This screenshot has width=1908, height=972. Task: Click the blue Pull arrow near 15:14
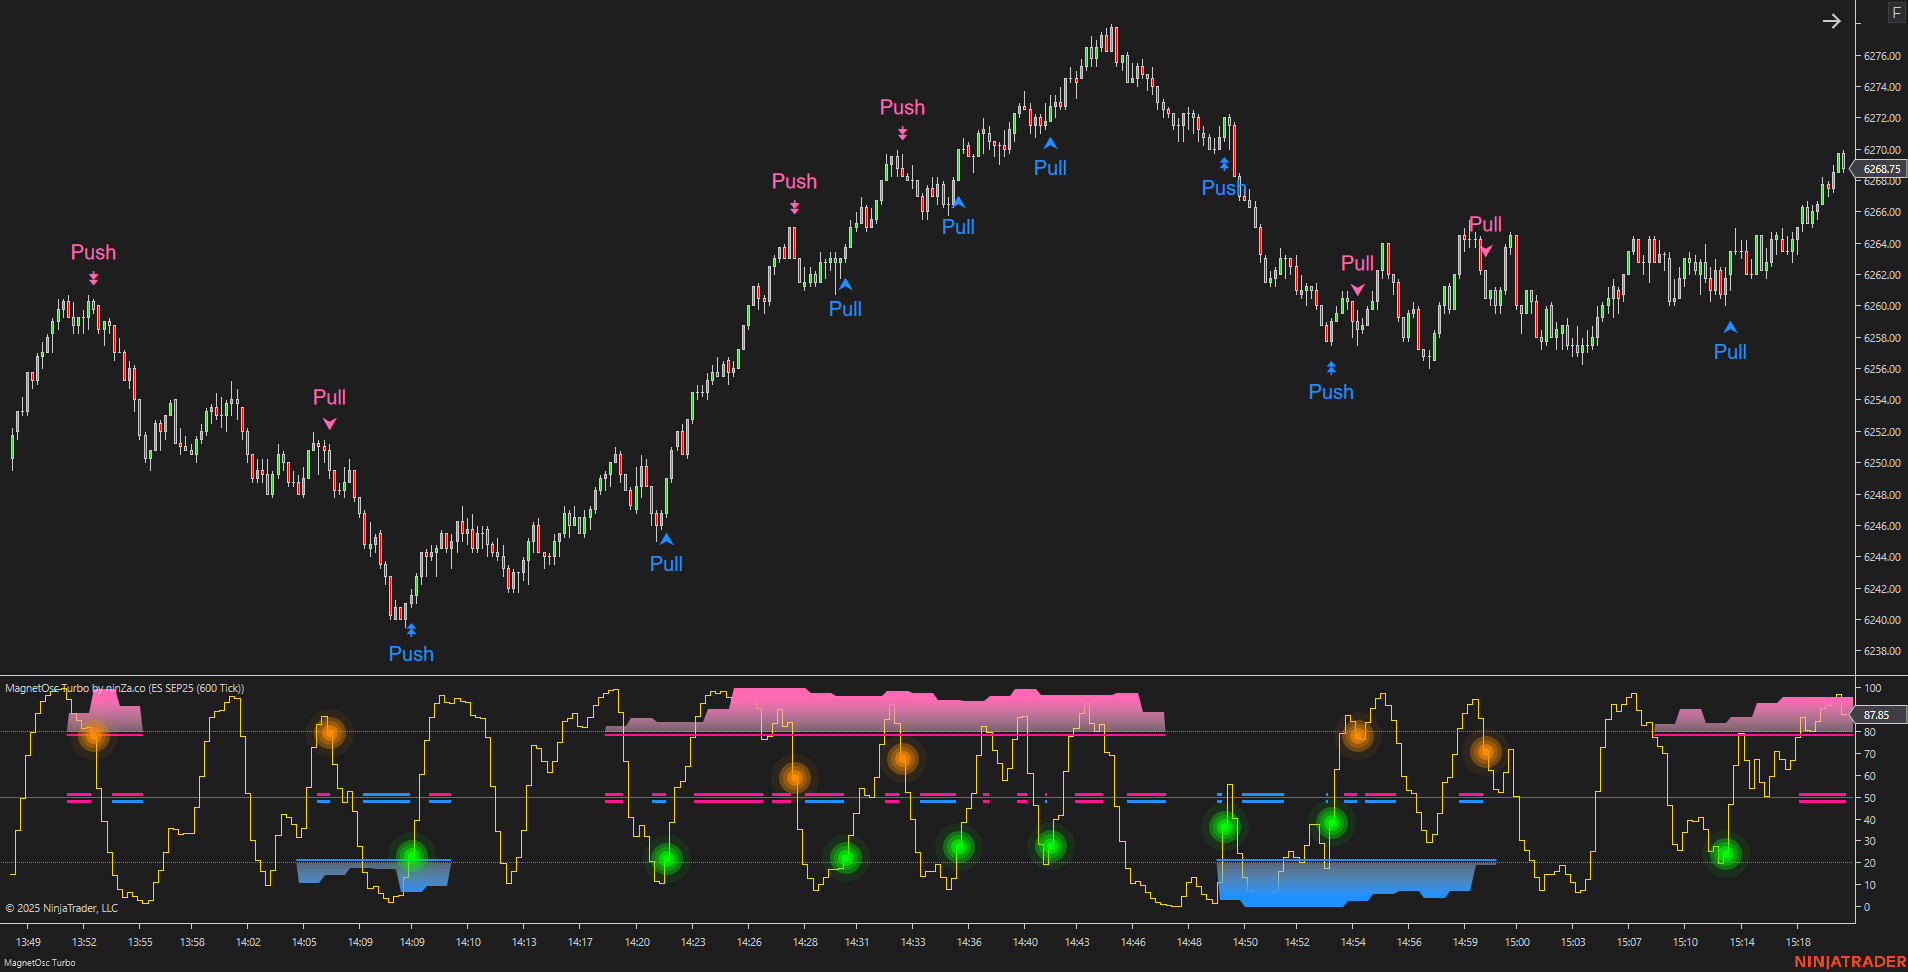[x=1729, y=326]
